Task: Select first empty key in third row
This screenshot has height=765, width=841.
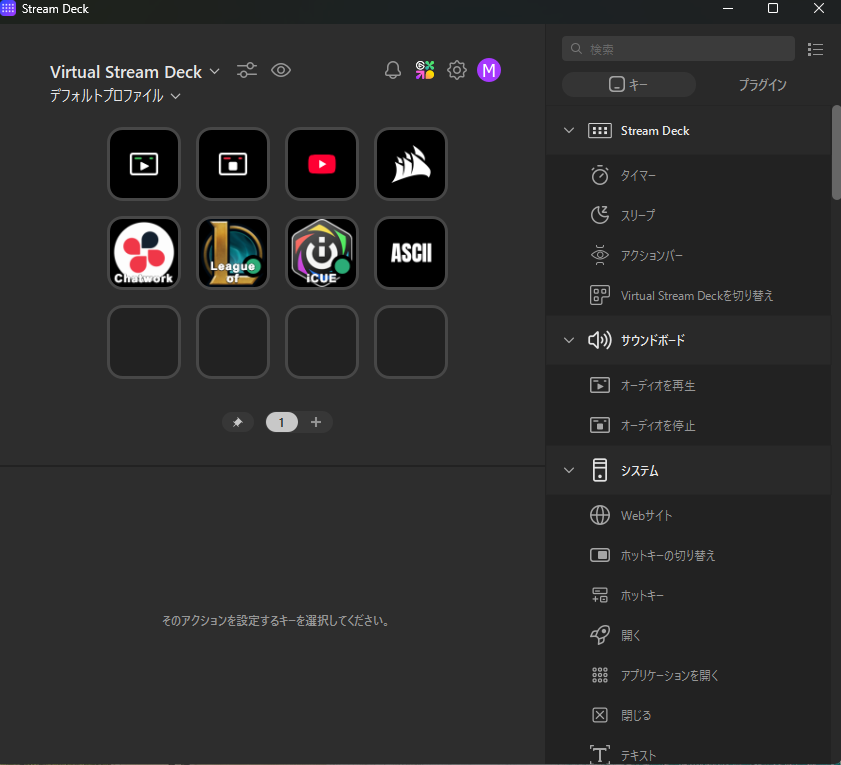Action: (144, 342)
